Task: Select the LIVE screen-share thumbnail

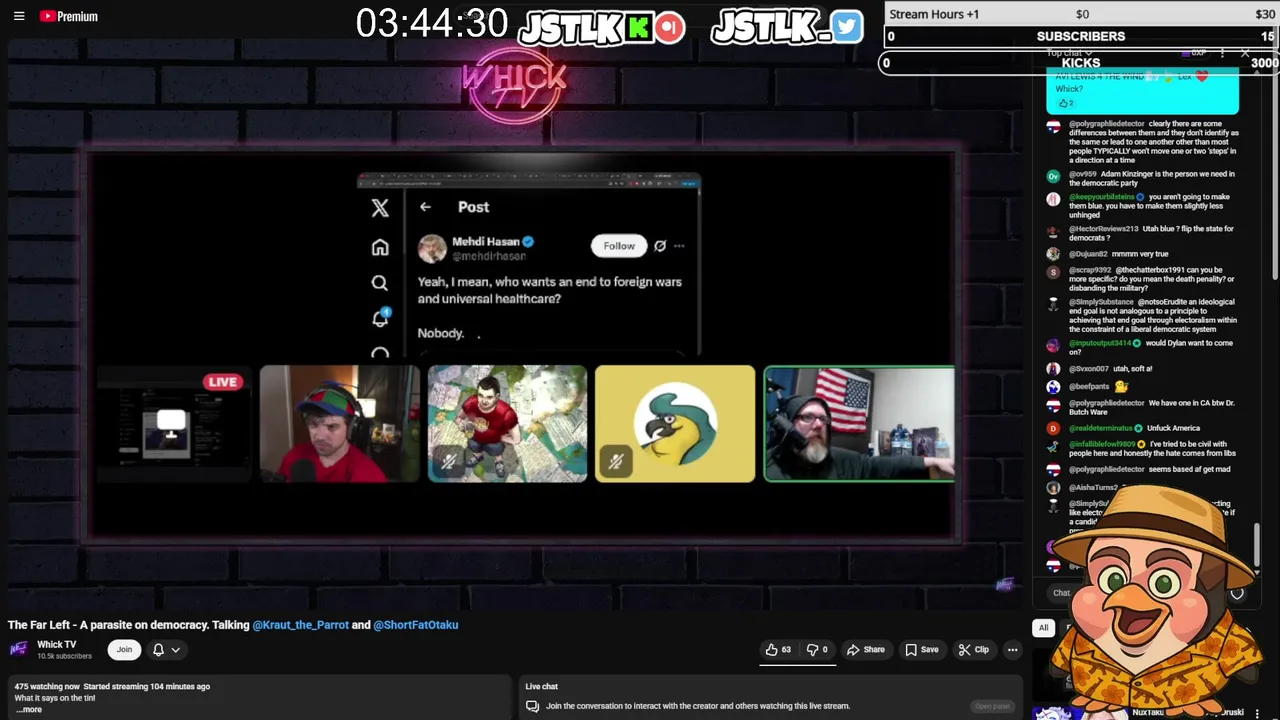Action: pos(172,424)
